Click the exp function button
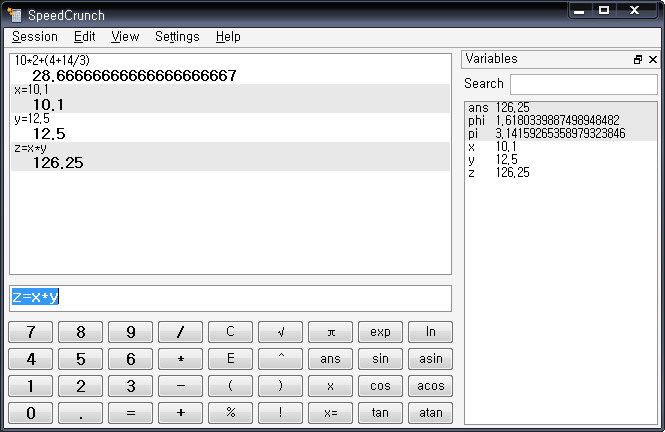Image resolution: width=665 pixels, height=432 pixels. (380, 332)
